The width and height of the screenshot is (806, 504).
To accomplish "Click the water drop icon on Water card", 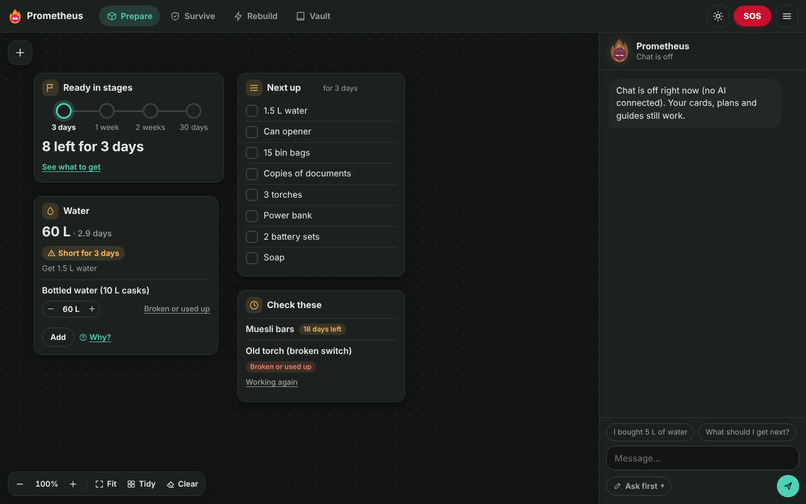I will (50, 211).
